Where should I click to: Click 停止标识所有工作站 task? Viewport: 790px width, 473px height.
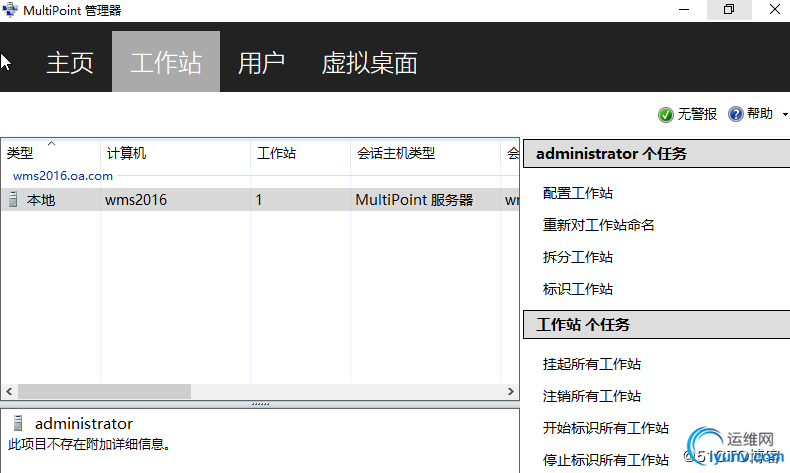pos(606,460)
